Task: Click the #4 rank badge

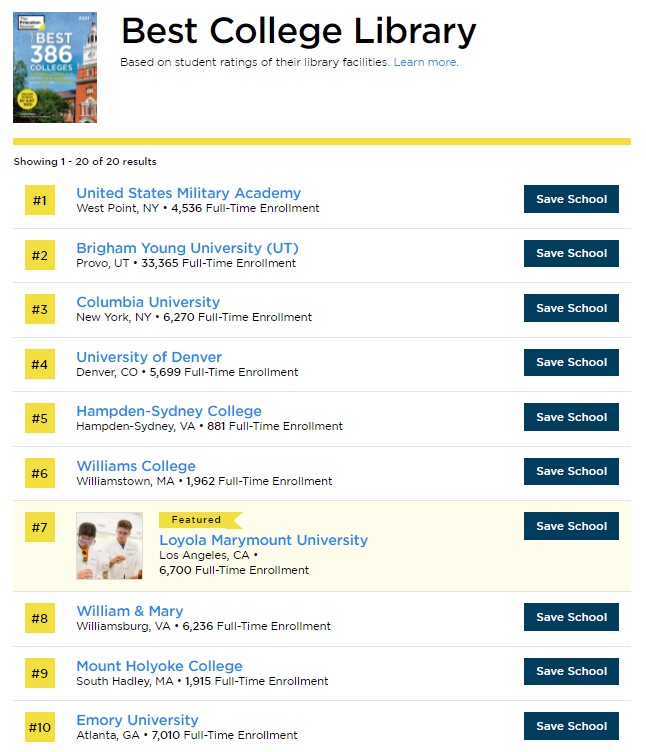Action: point(40,364)
